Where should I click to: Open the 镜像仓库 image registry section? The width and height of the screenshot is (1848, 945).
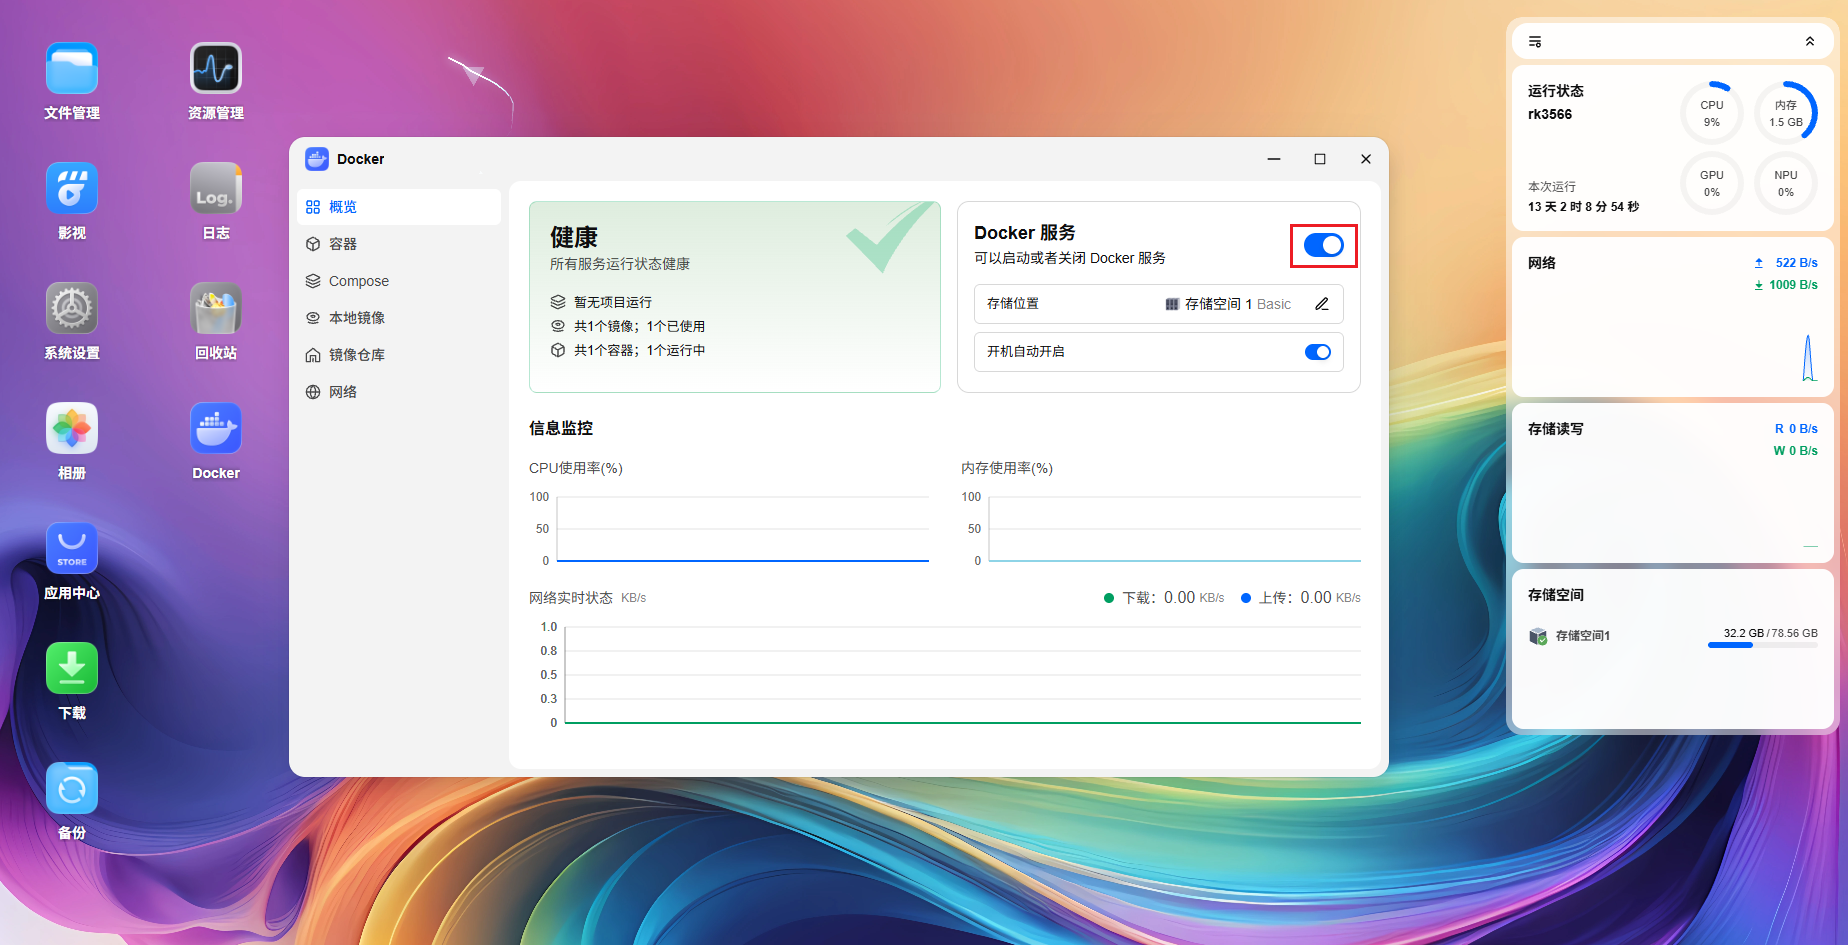[399, 355]
